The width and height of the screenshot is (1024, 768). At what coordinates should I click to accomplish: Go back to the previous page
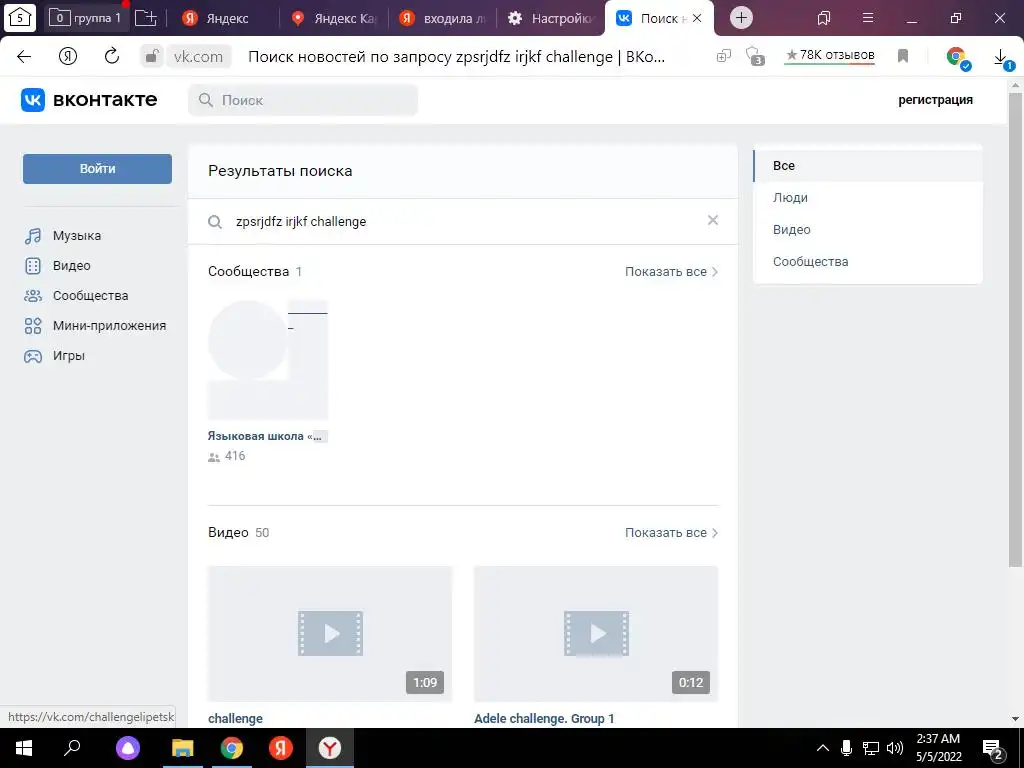[x=24, y=57]
